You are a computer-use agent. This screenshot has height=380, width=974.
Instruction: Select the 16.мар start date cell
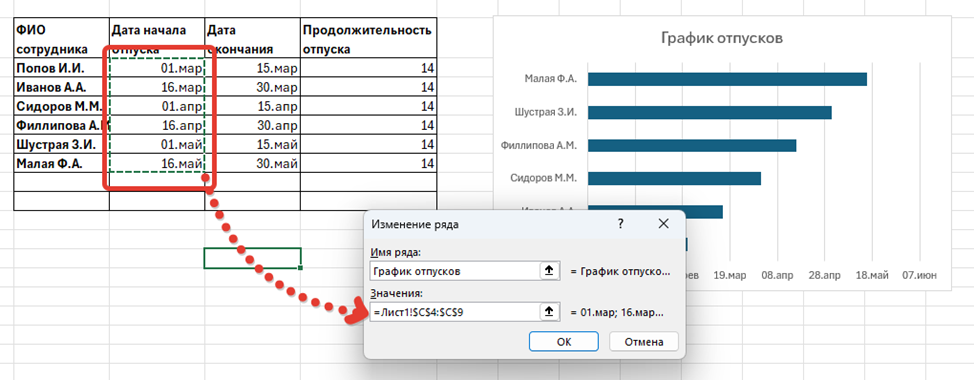[x=157, y=87]
